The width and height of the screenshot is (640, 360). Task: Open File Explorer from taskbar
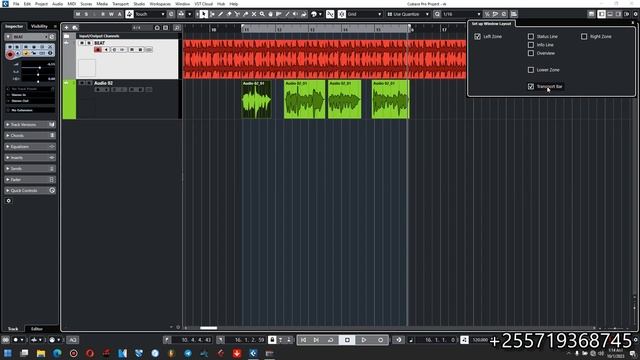41,353
